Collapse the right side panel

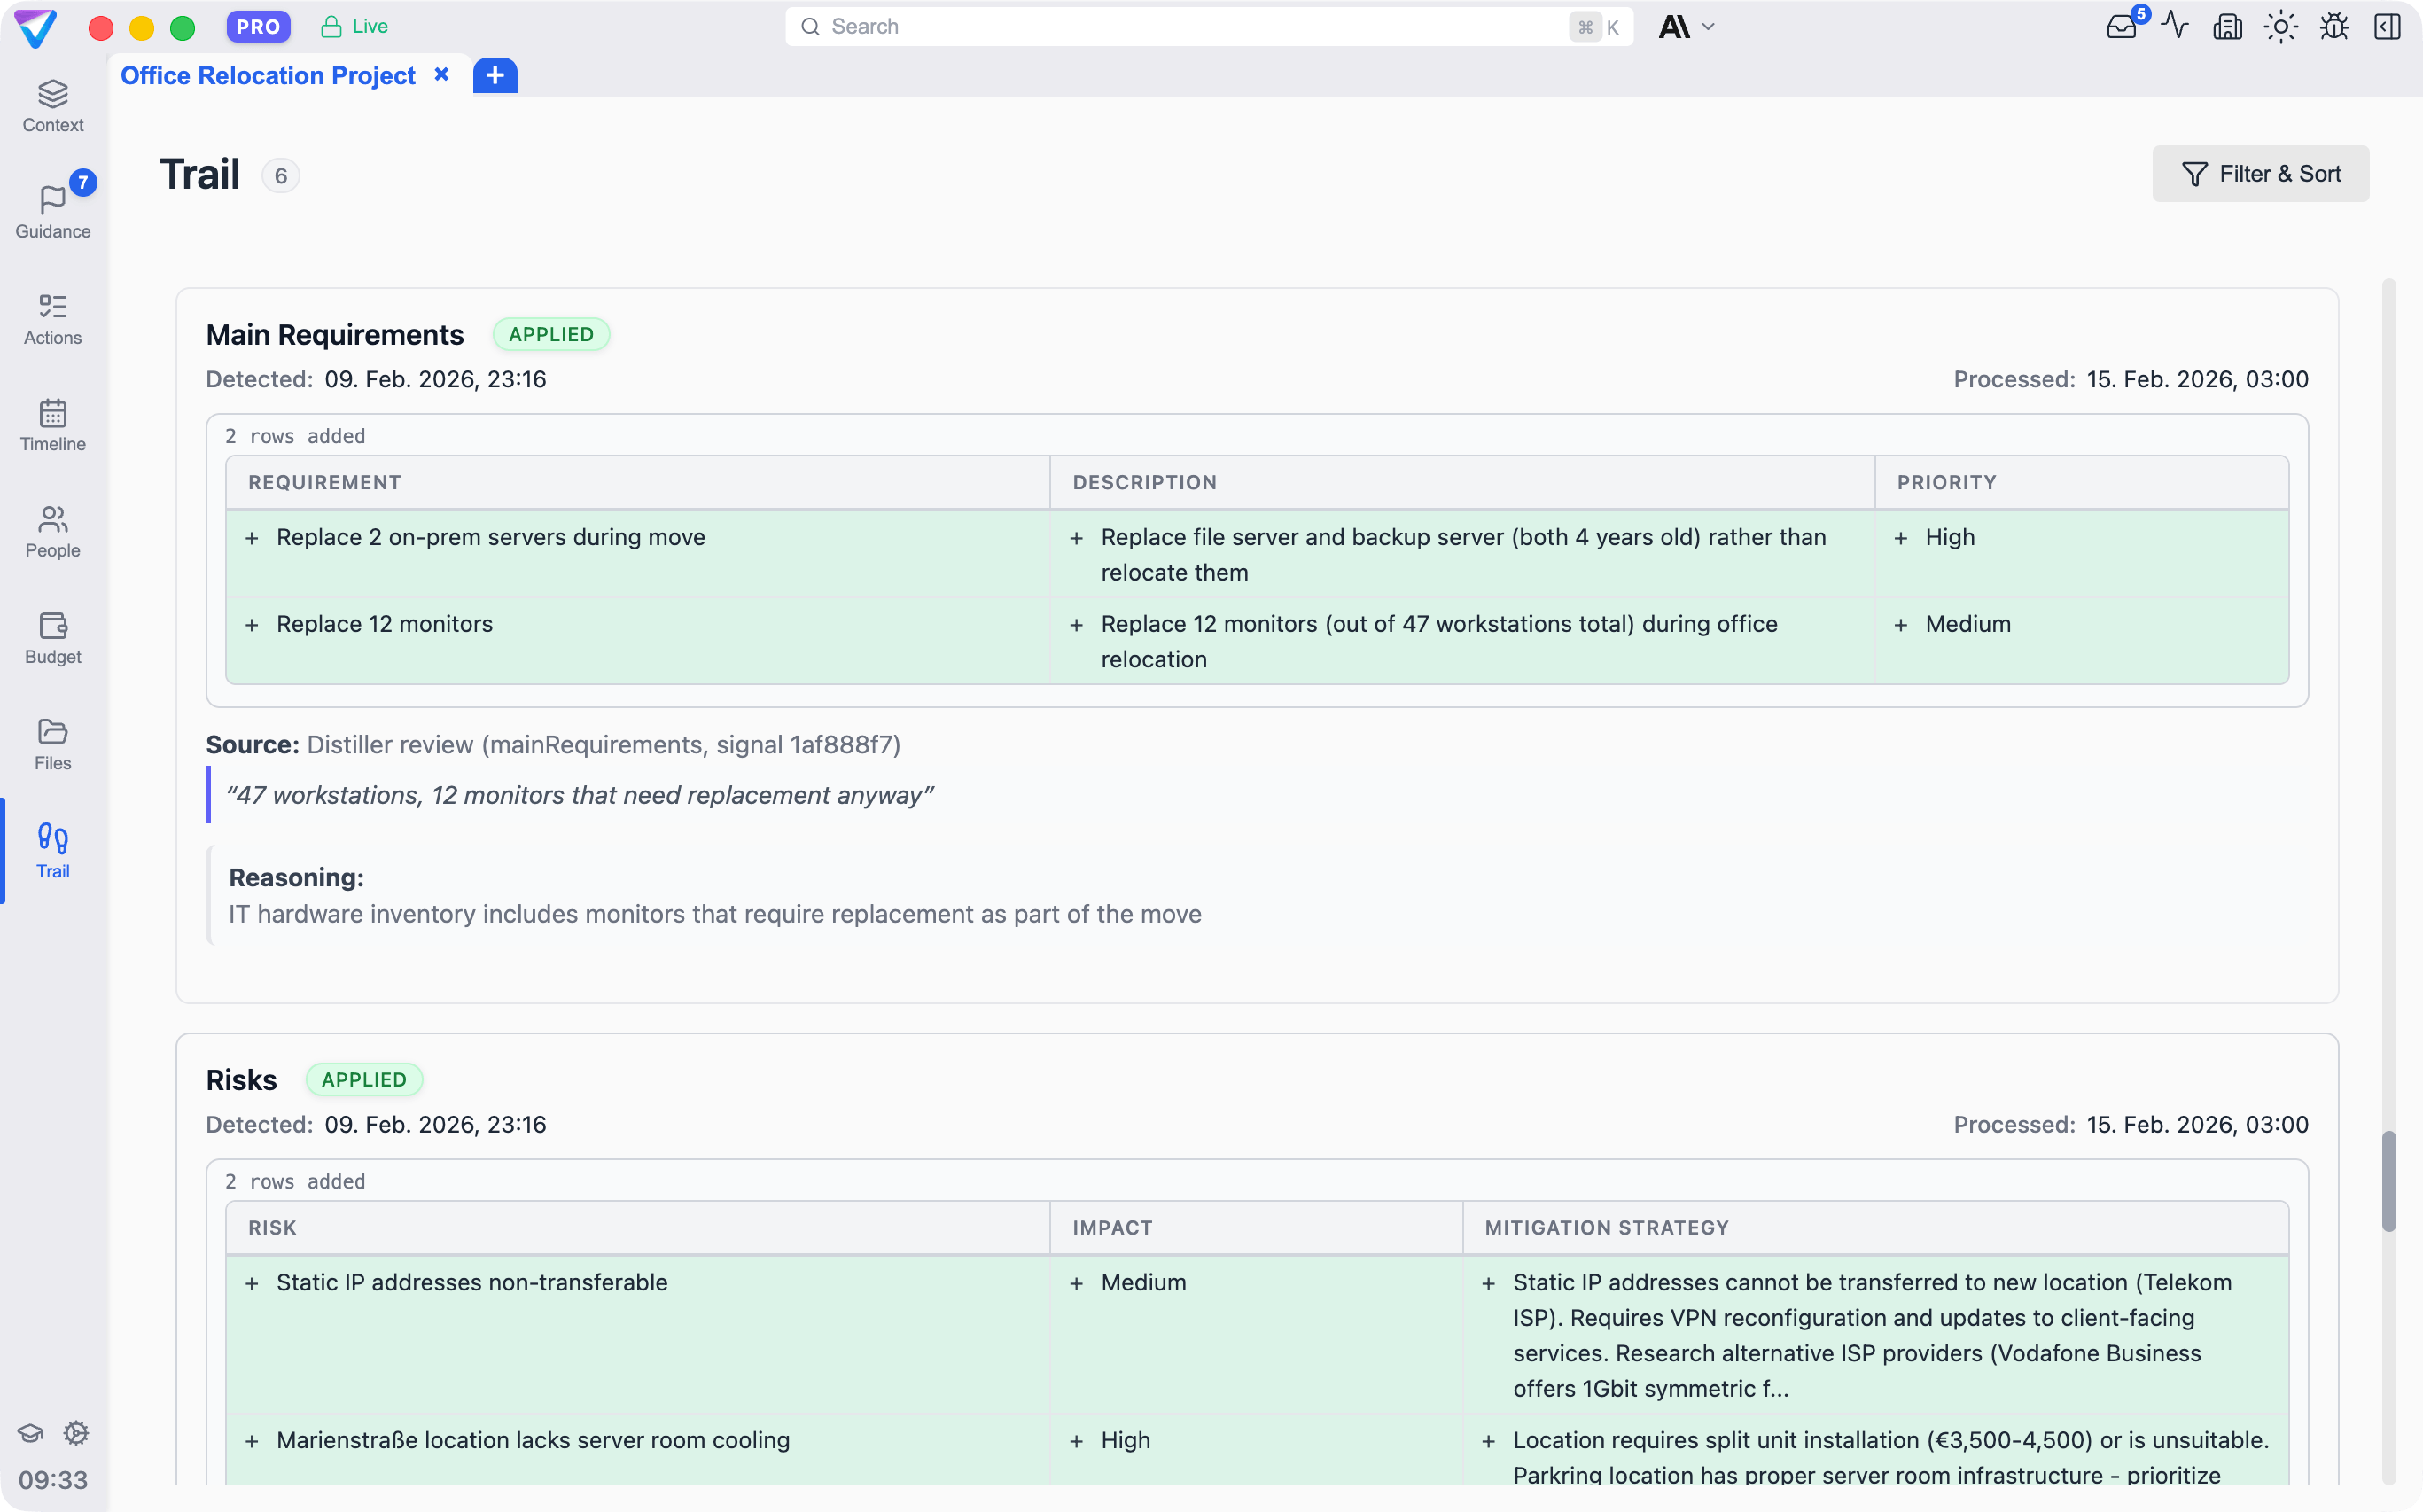click(2386, 27)
